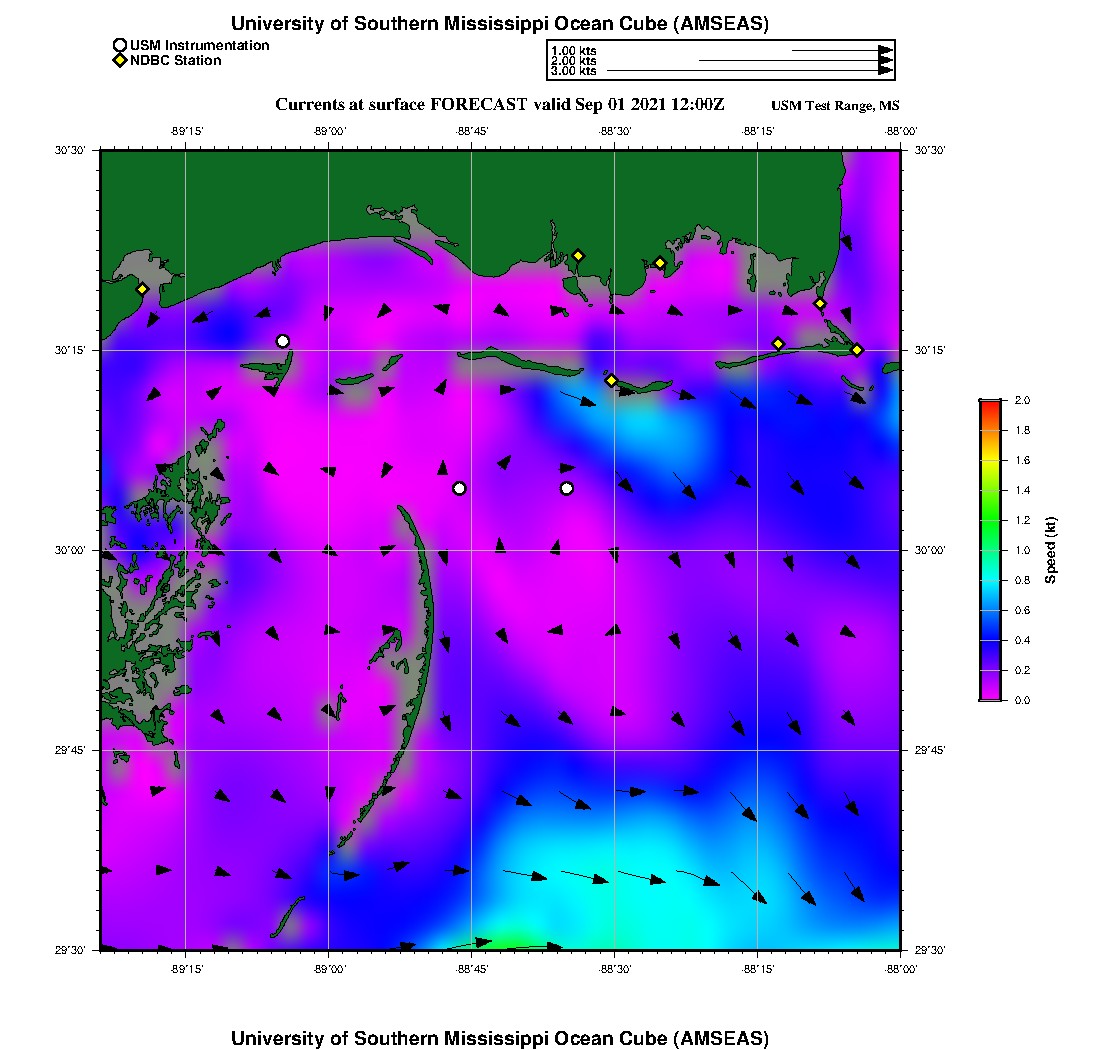1100x1050 pixels.
Task: Click the 89°00' longitude label on top axis
Action: (329, 130)
